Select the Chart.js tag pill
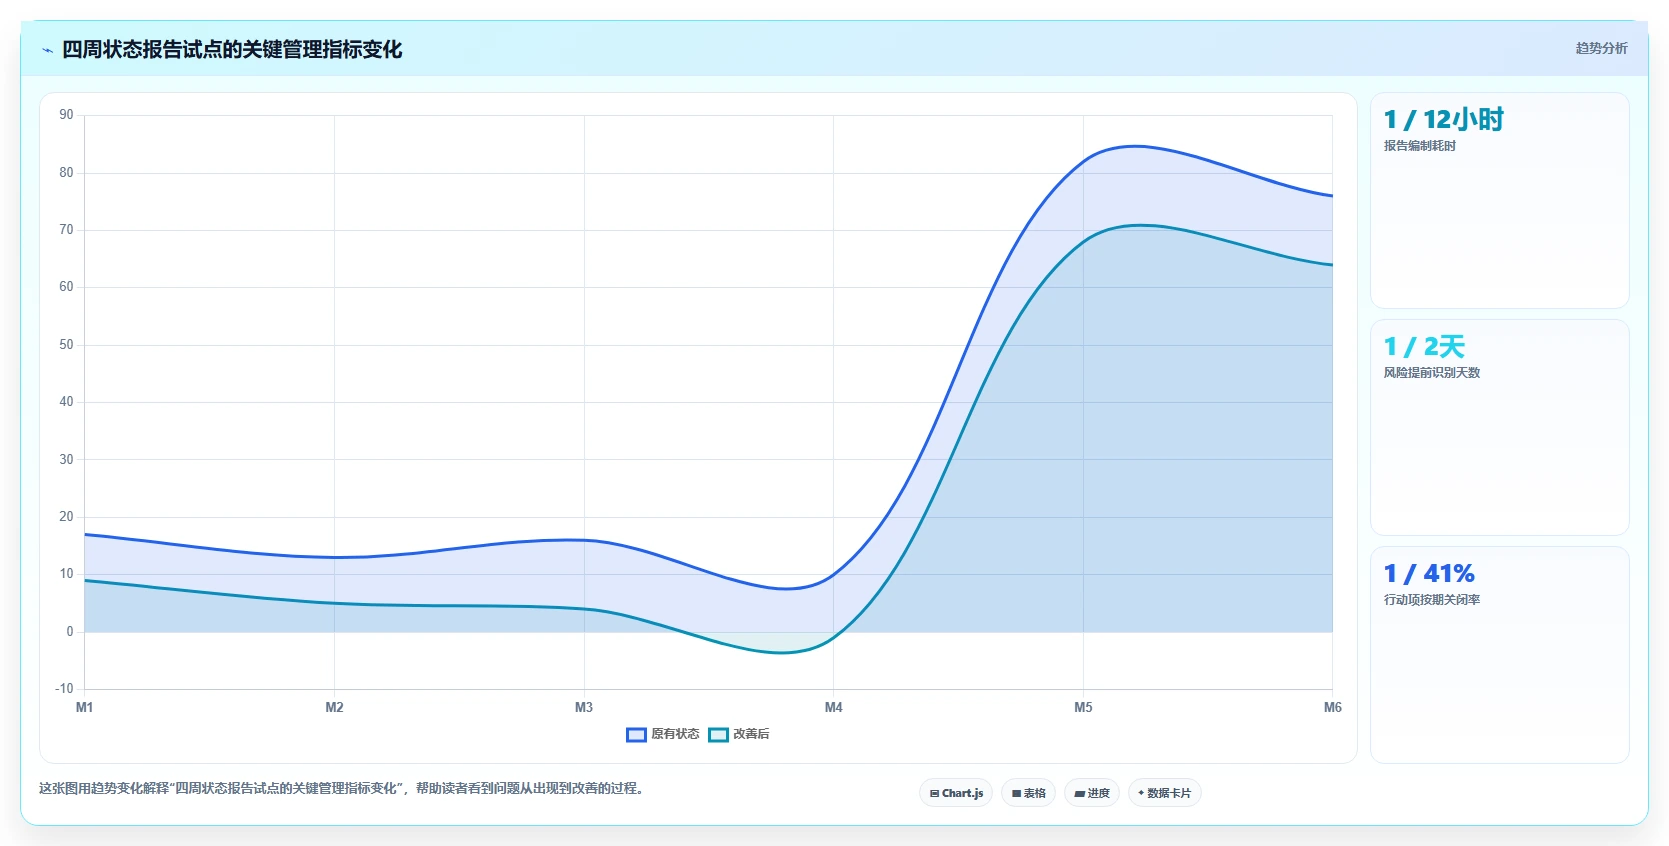This screenshot has width=1669, height=846. click(956, 793)
